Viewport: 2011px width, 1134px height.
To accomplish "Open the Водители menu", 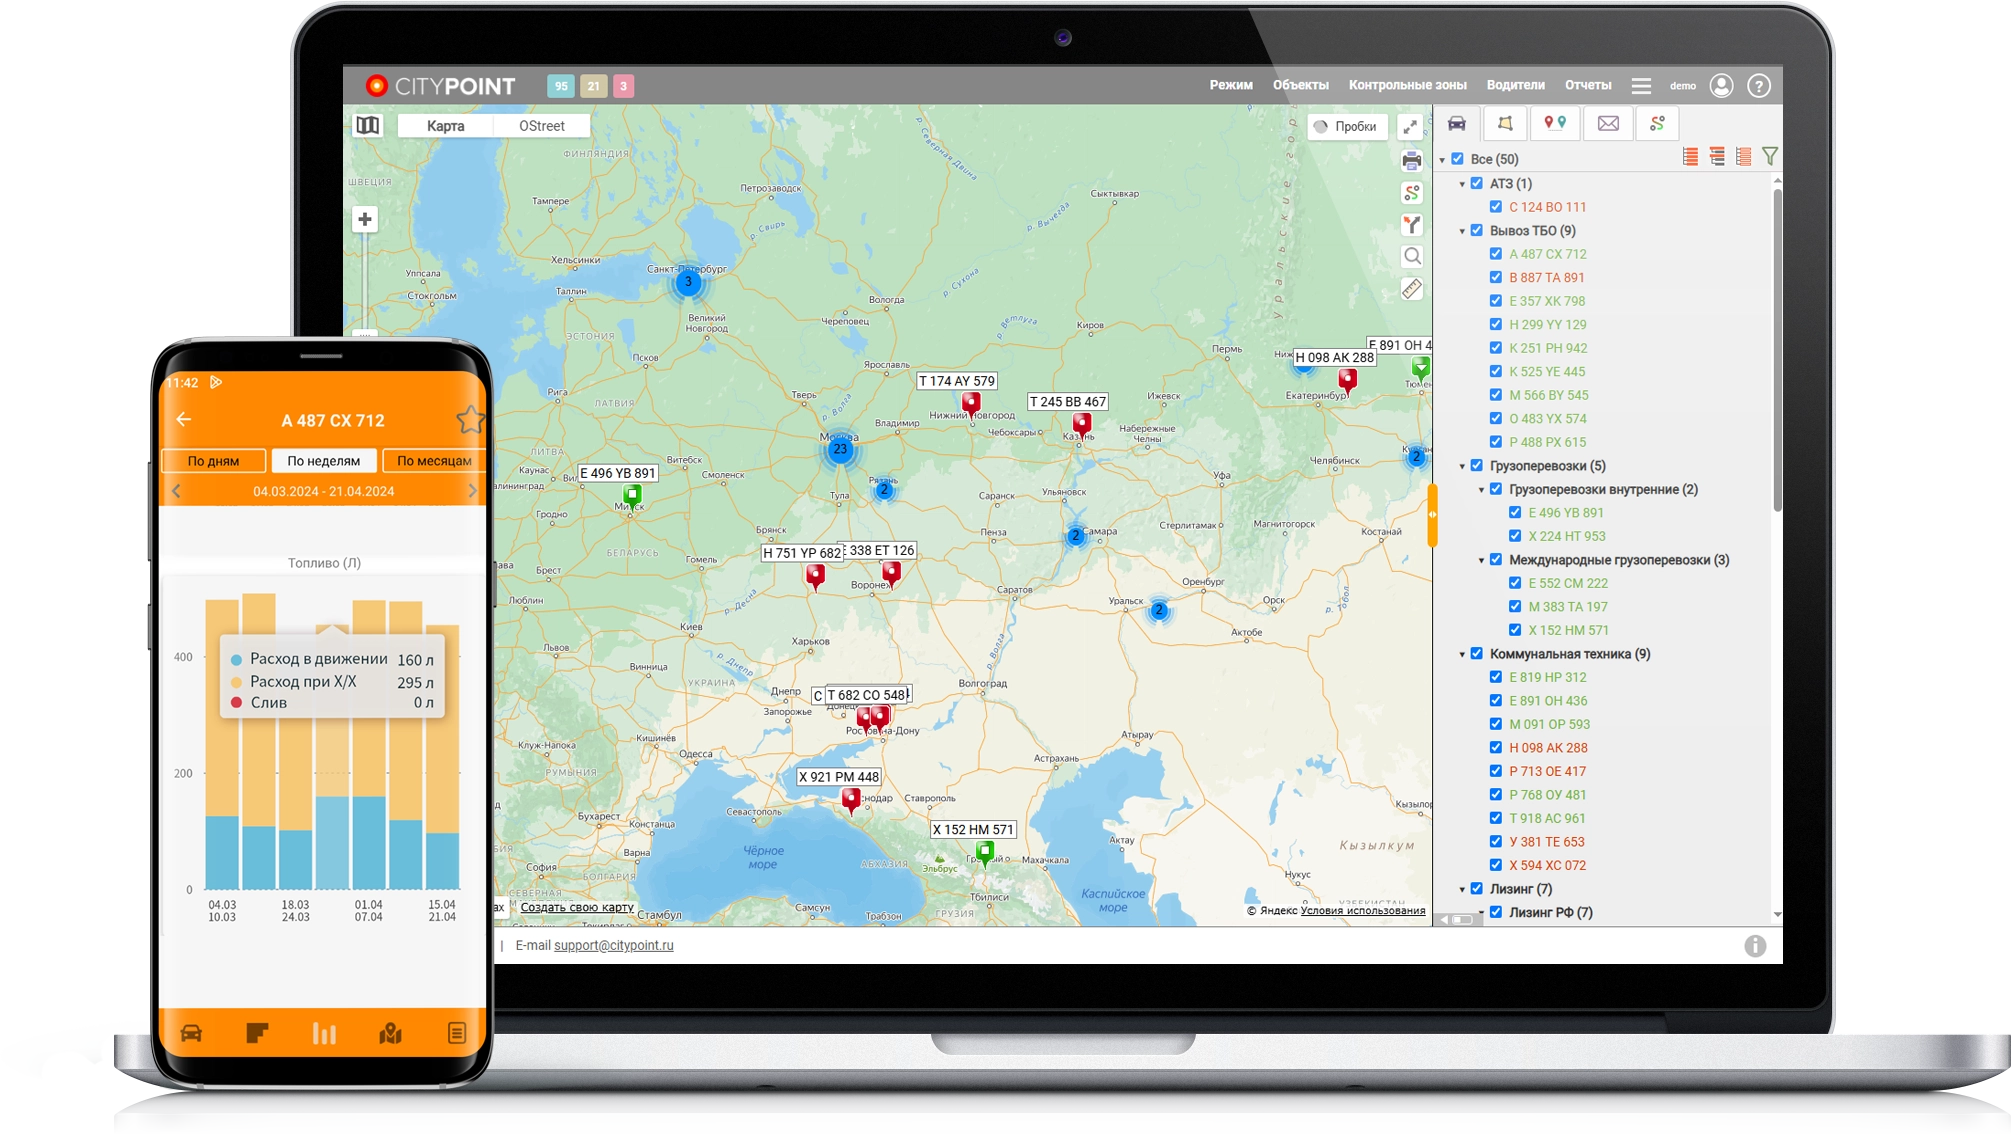I will pos(1516,85).
